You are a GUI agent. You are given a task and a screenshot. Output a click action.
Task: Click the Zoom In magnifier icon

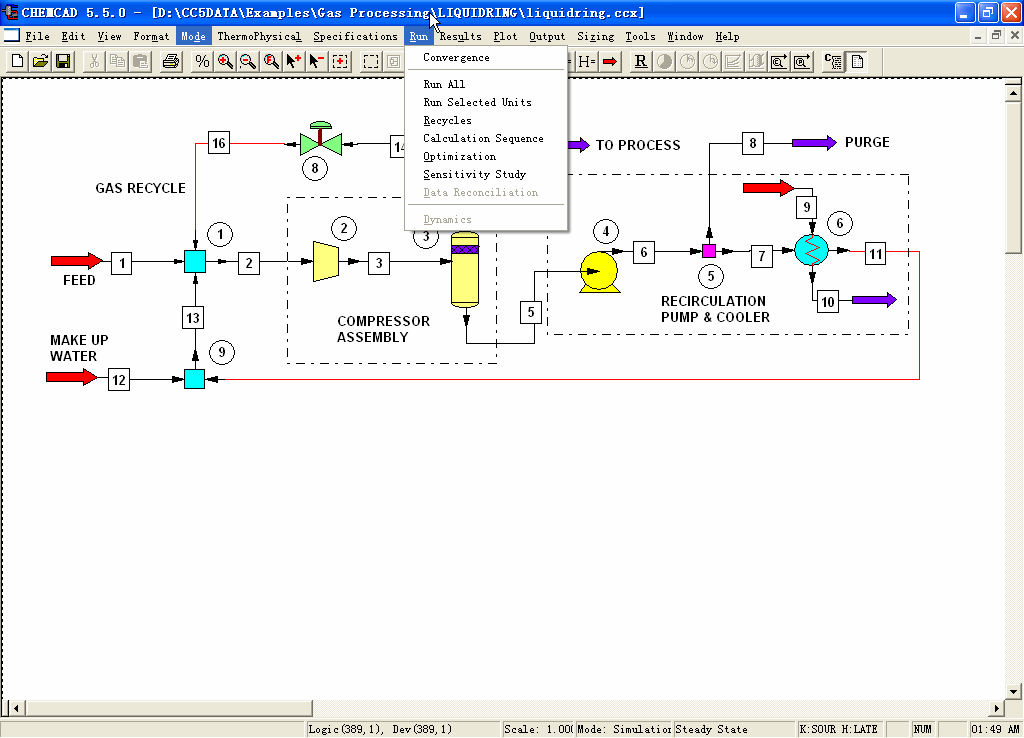pos(225,61)
